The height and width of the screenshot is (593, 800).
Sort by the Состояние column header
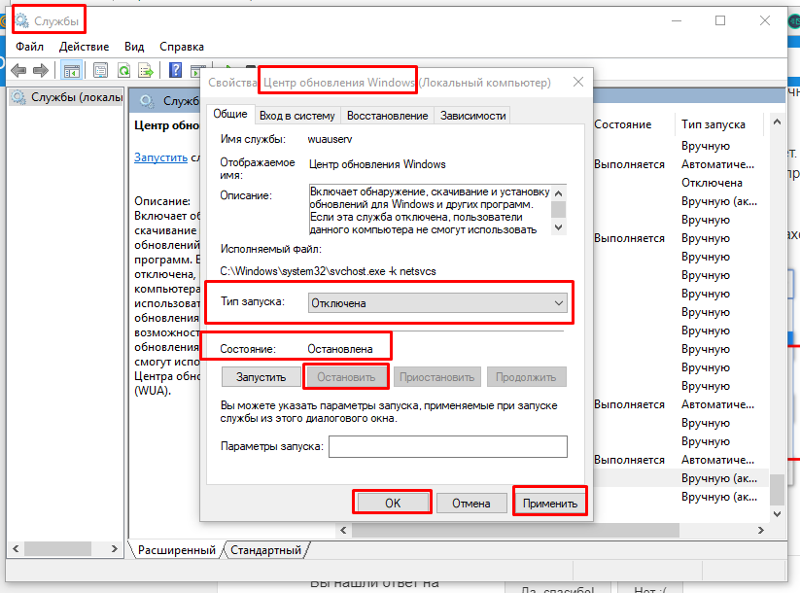point(622,125)
